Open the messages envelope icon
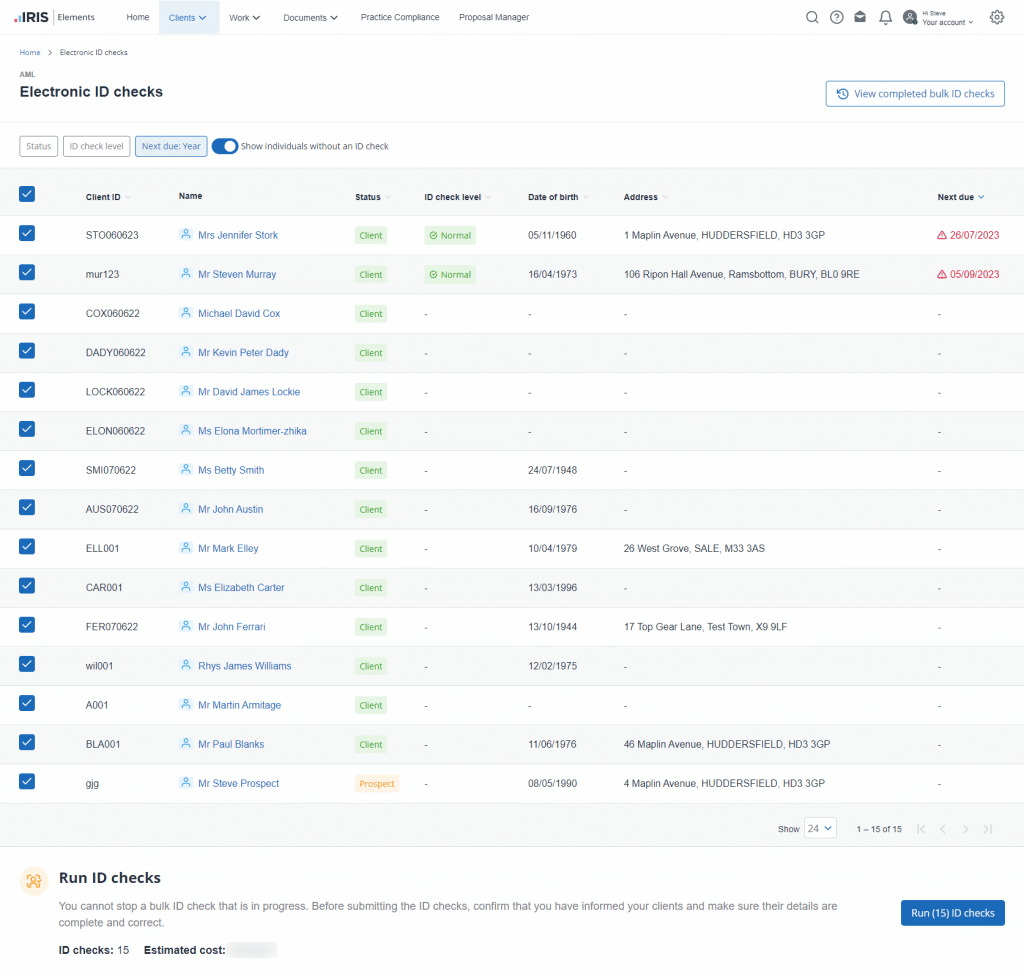This screenshot has height=979, width=1024. tap(860, 17)
